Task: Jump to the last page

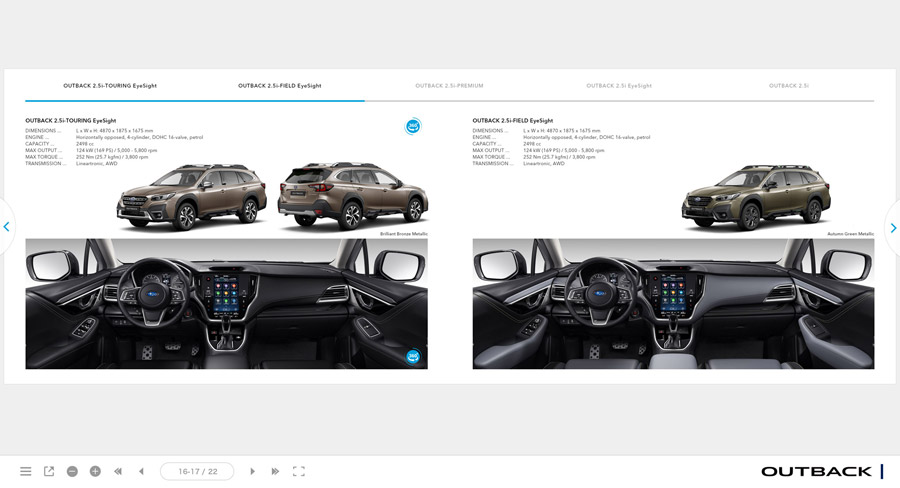Action: point(275,471)
